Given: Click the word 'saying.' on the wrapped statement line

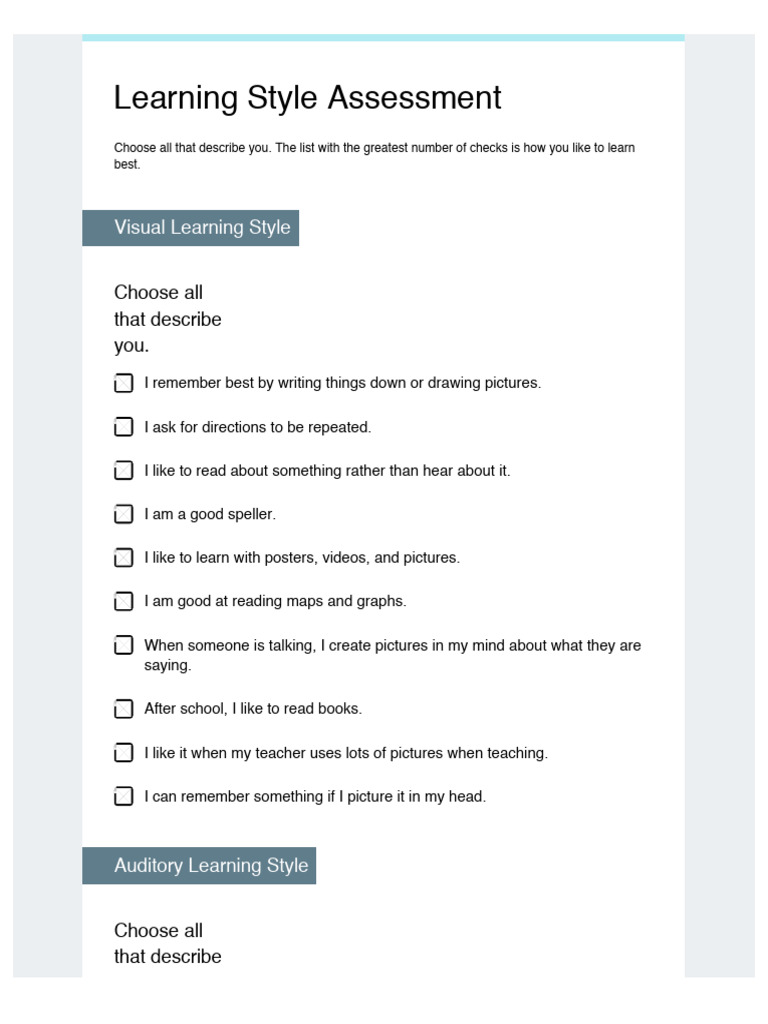Looking at the screenshot, I should pos(167,665).
